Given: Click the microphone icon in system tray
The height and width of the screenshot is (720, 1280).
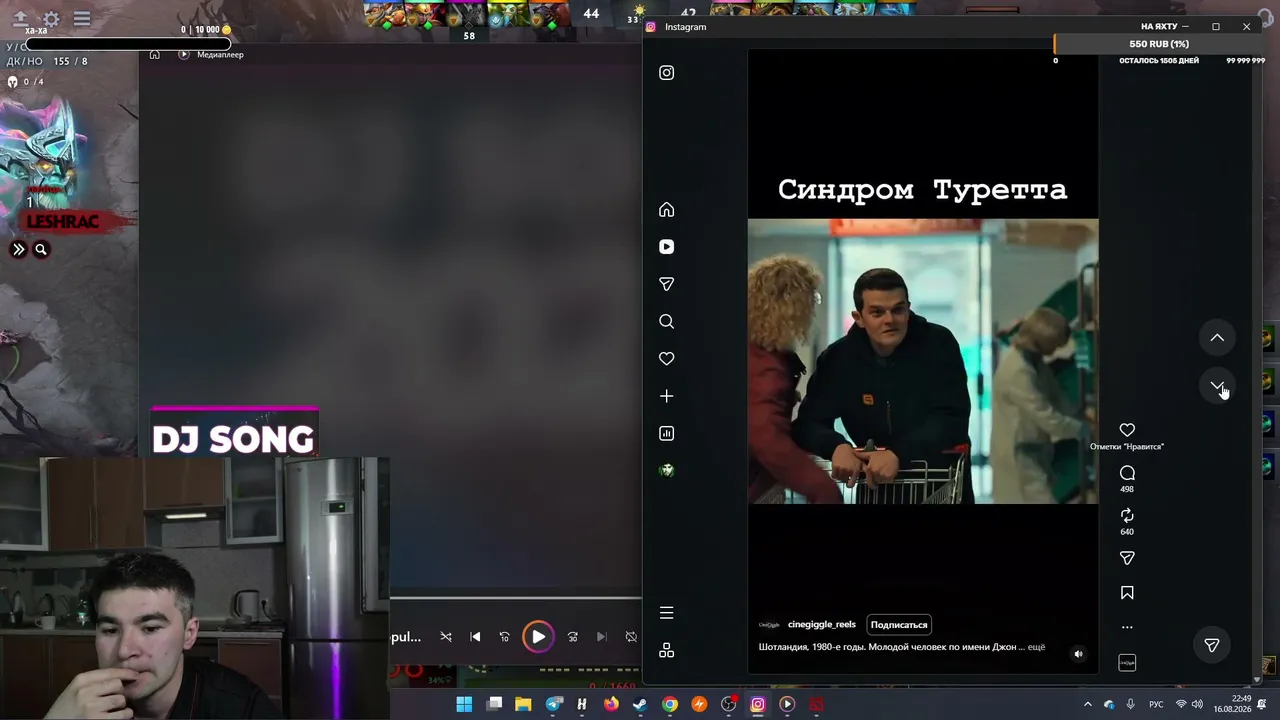Looking at the screenshot, I should (1131, 704).
